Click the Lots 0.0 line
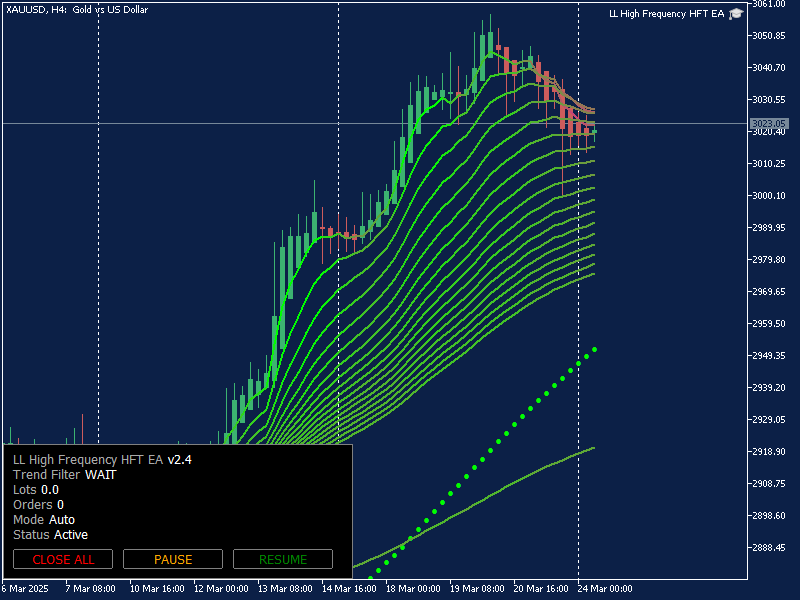Viewport: 800px width, 600px height. [x=36, y=490]
